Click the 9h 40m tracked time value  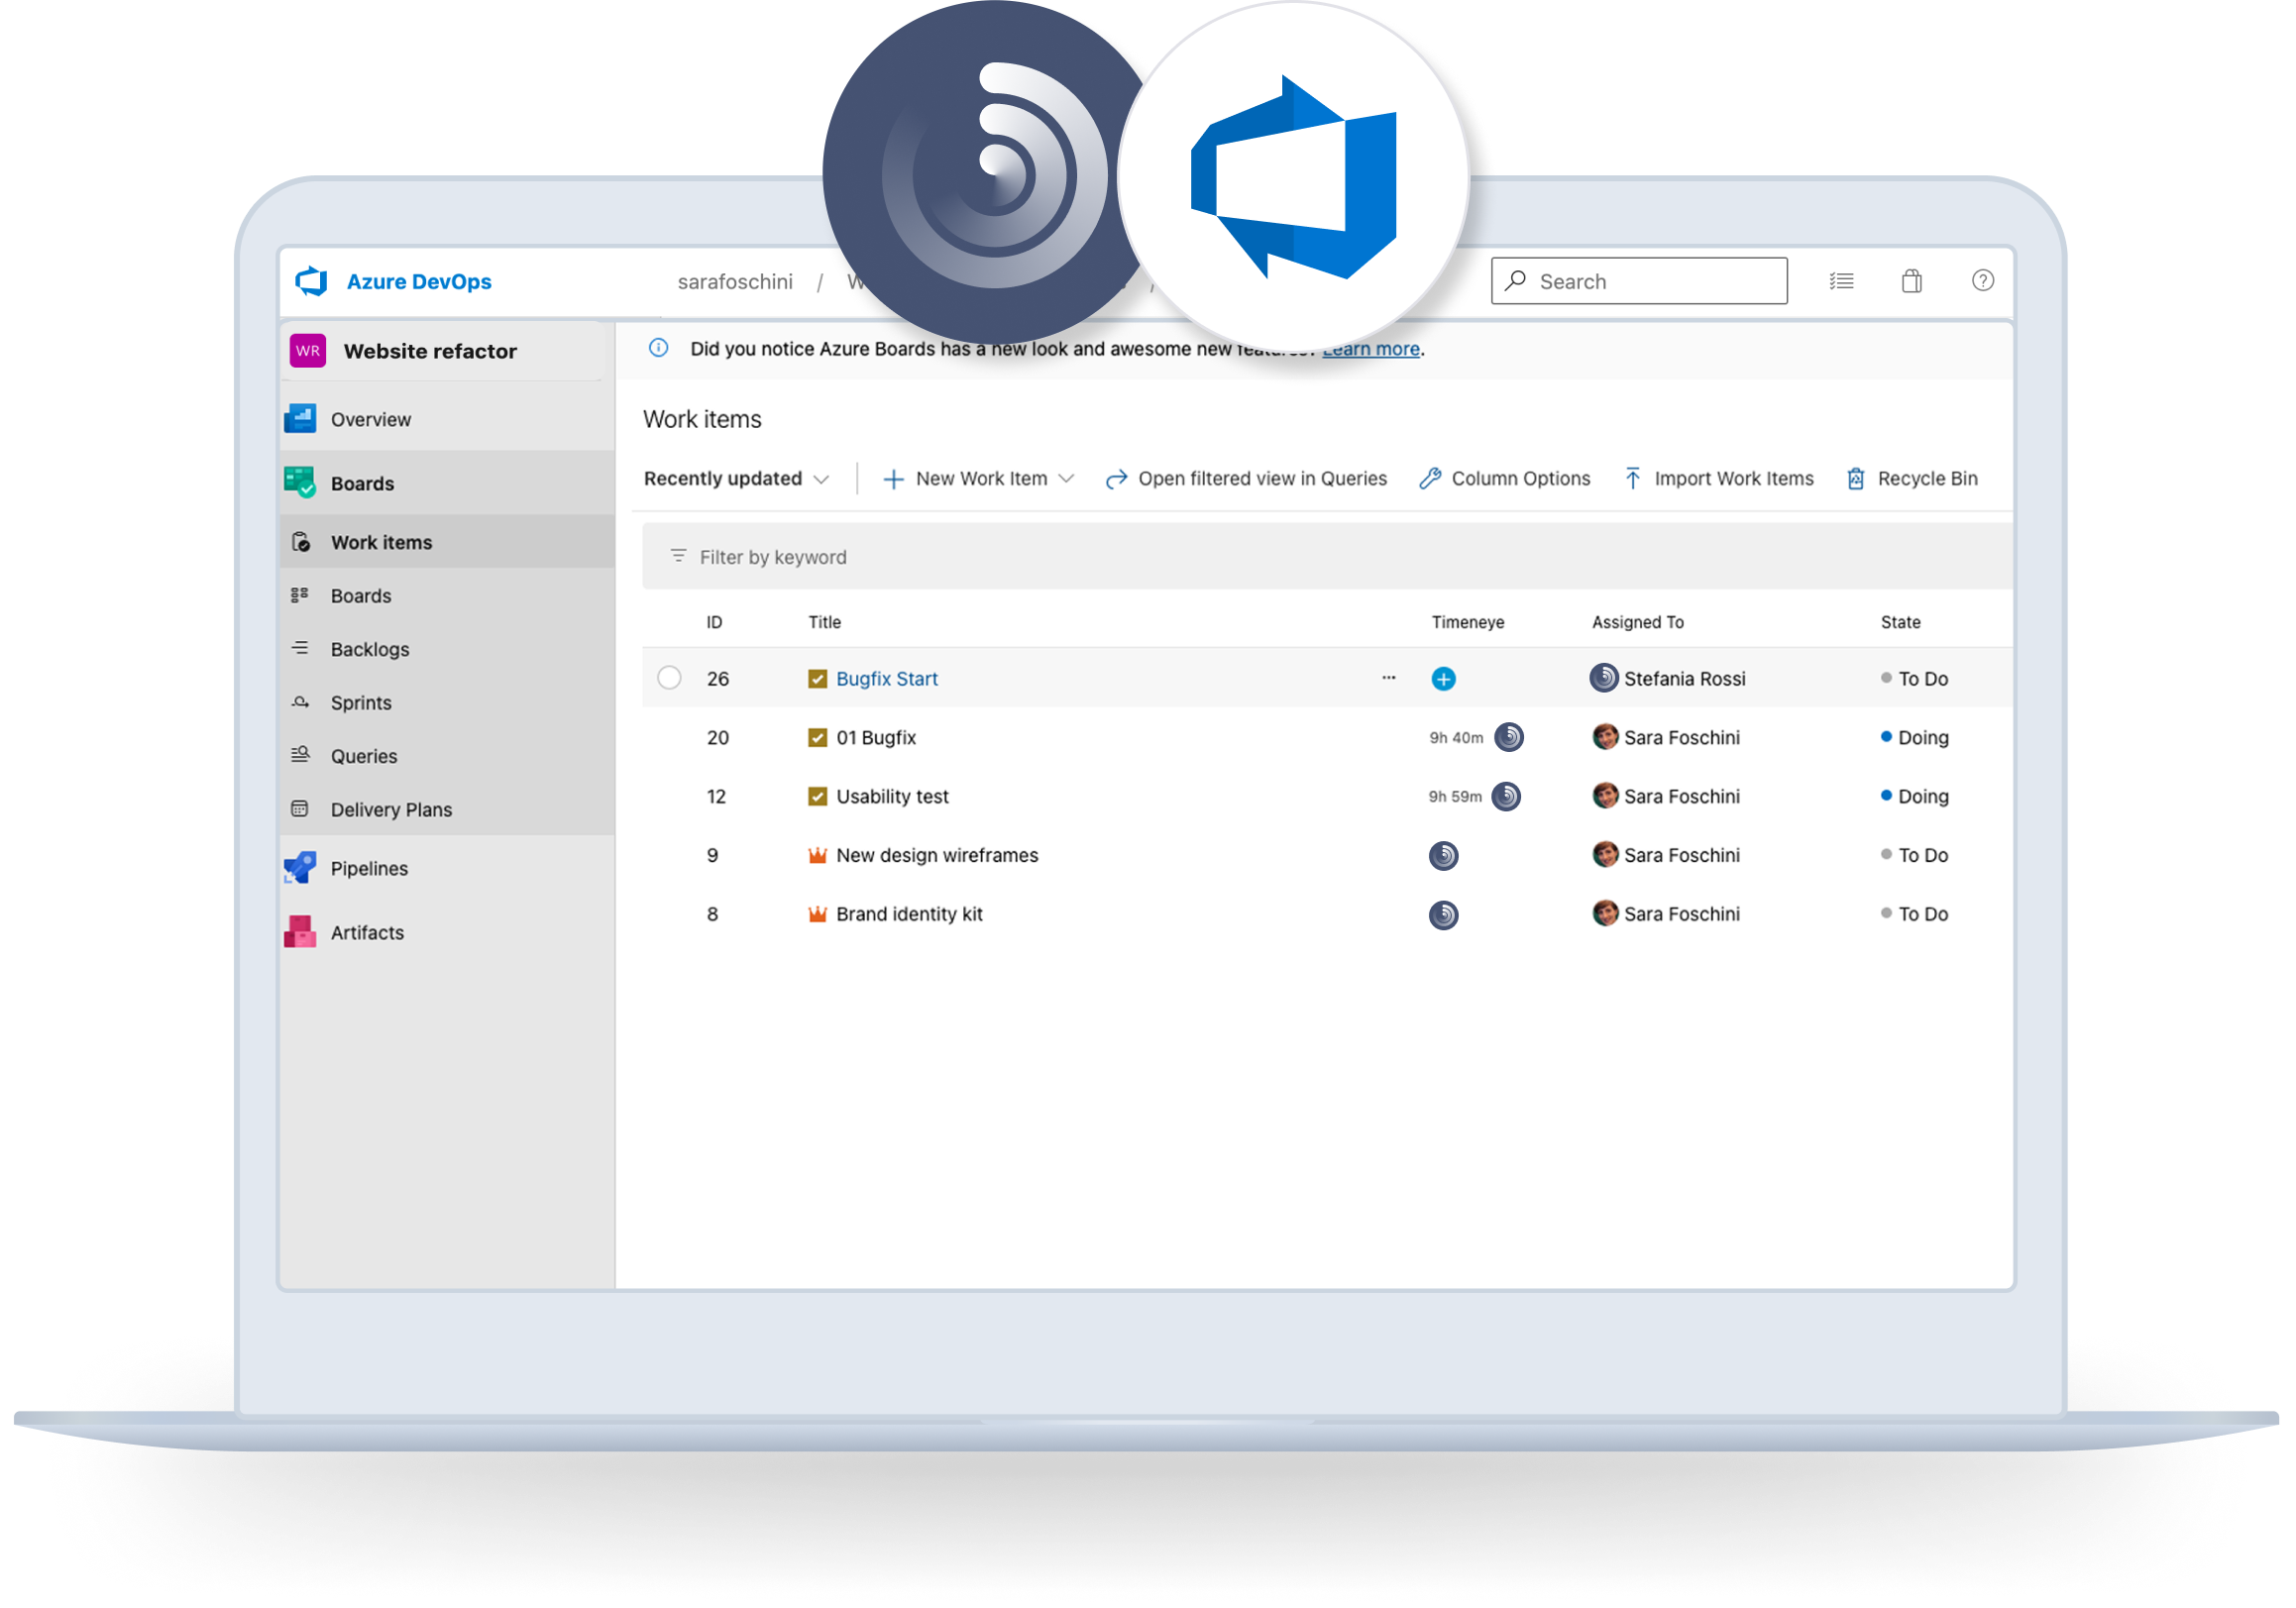point(1456,738)
